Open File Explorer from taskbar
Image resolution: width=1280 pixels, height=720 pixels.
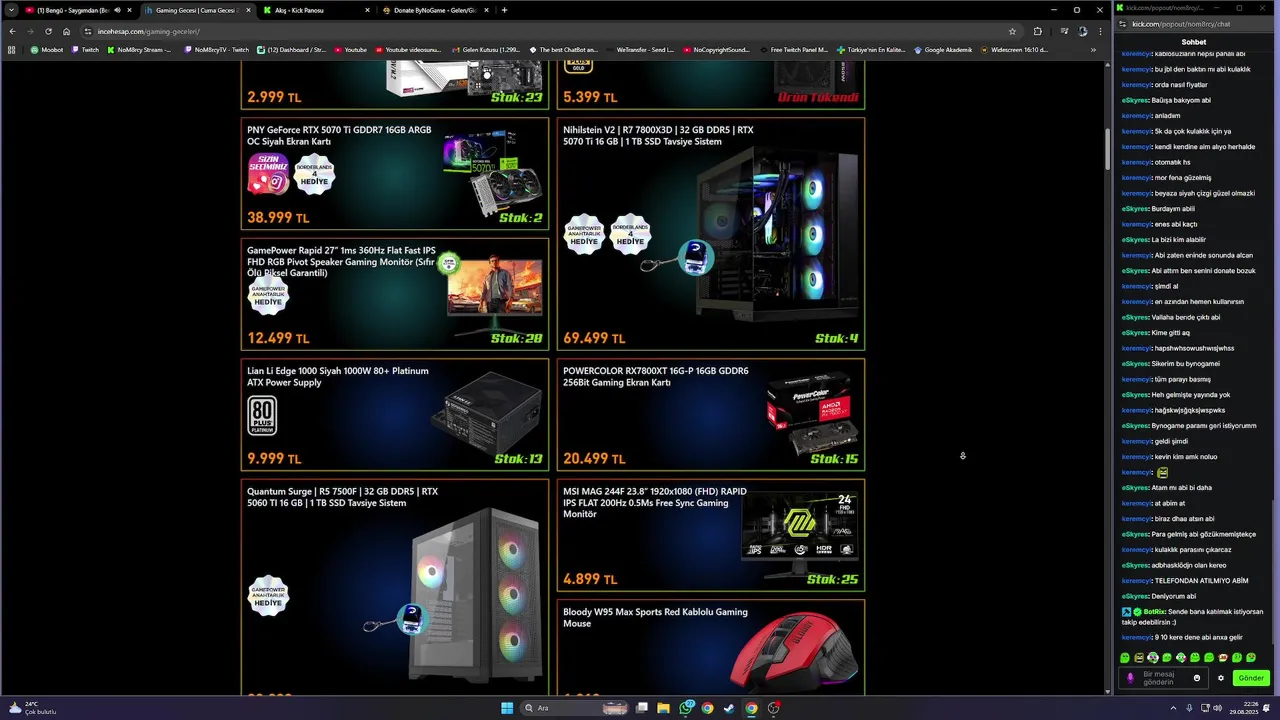click(x=663, y=708)
